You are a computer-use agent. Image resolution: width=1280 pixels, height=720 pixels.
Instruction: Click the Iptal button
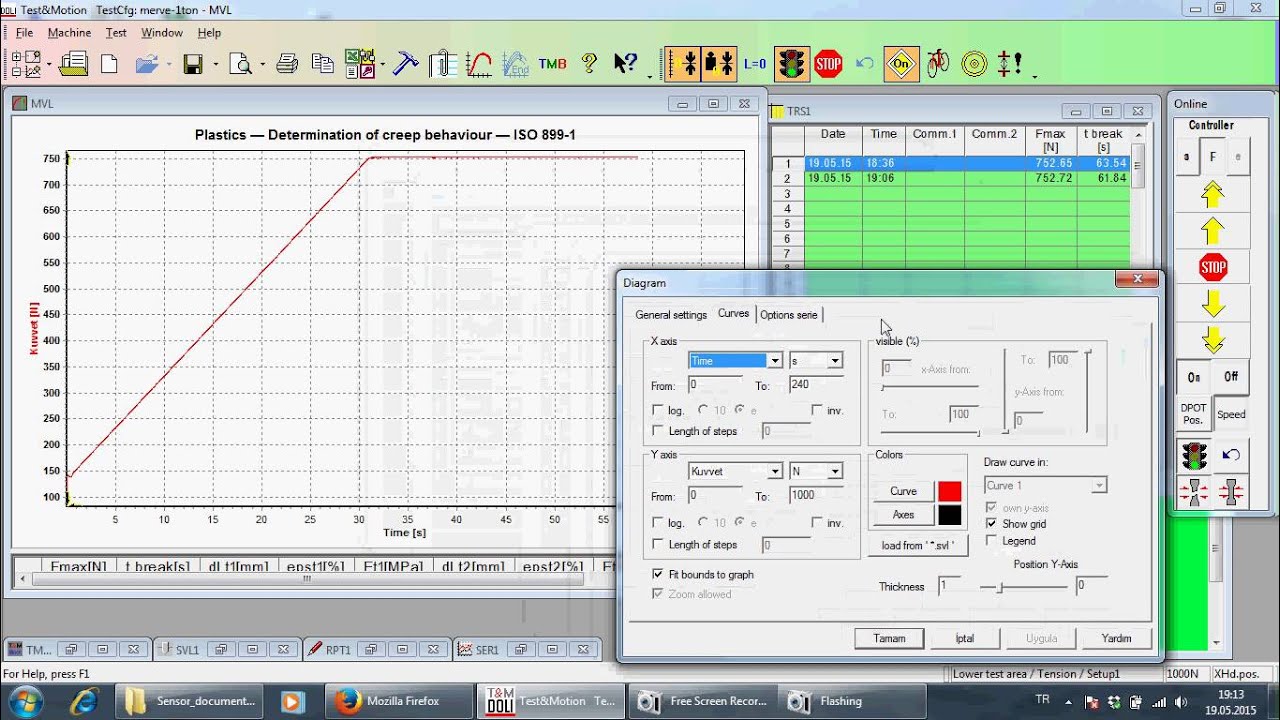pos(964,638)
